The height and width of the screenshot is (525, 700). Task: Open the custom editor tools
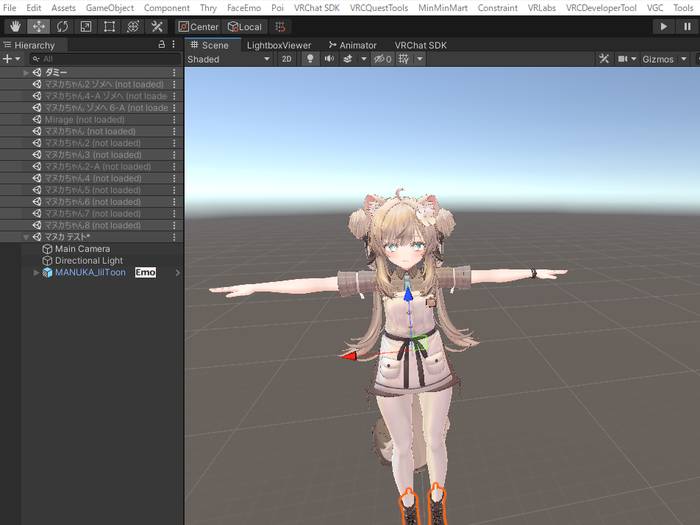(157, 27)
